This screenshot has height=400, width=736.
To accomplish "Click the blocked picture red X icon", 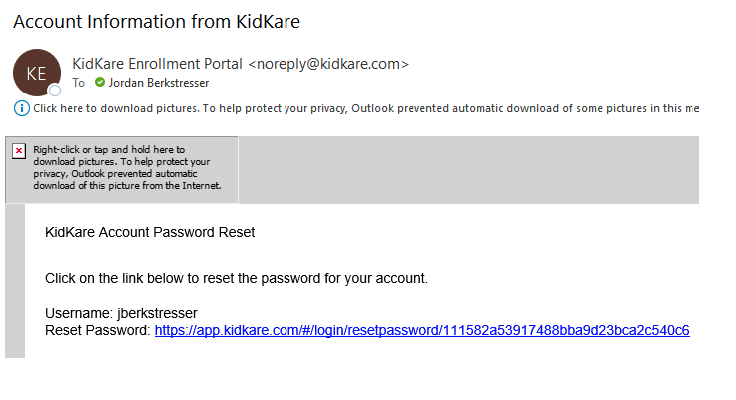I will (19, 151).
